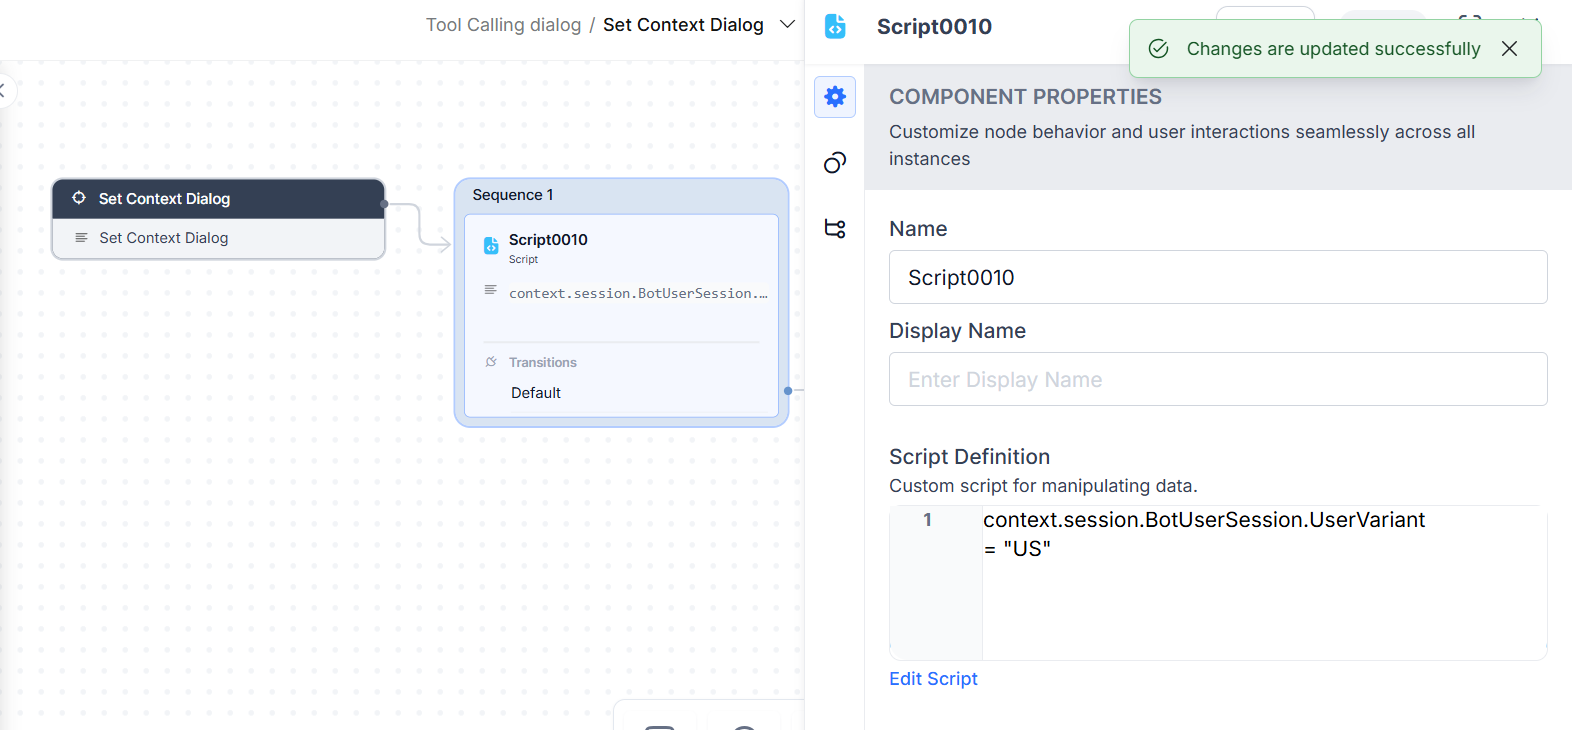Open the instance tree icon in side panel
Viewport: 1572px width, 730px height.
coord(835,229)
